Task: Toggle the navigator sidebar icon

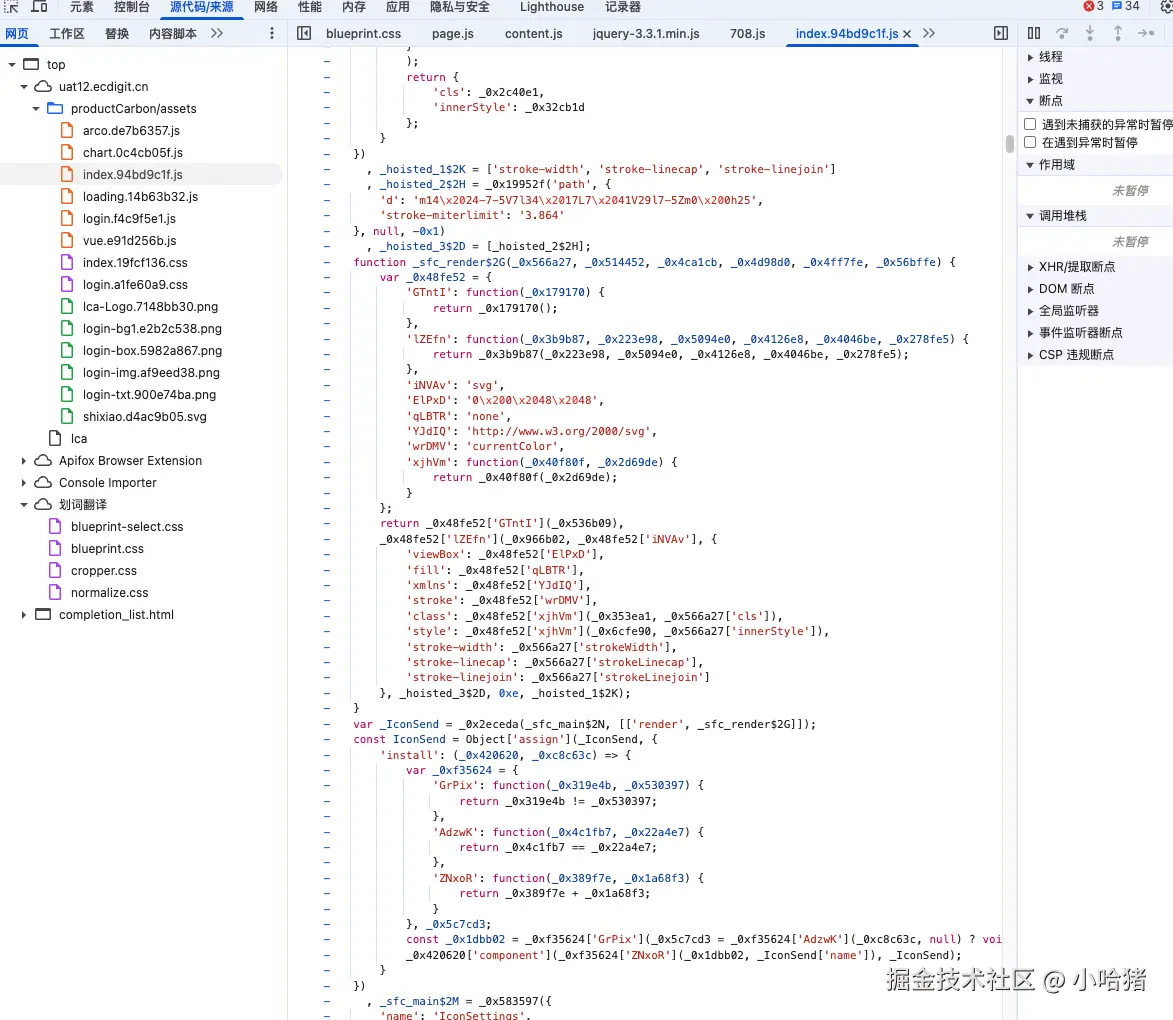Action: pos(304,33)
